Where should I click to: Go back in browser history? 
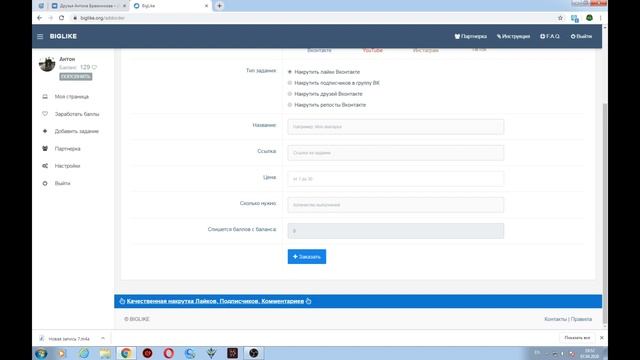tap(40, 18)
